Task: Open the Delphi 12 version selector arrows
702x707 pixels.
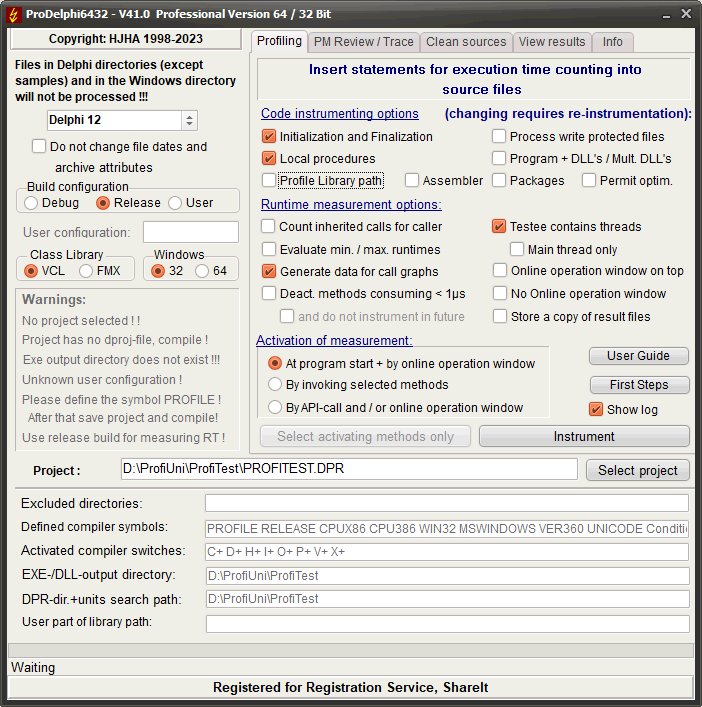Action: [x=190, y=120]
